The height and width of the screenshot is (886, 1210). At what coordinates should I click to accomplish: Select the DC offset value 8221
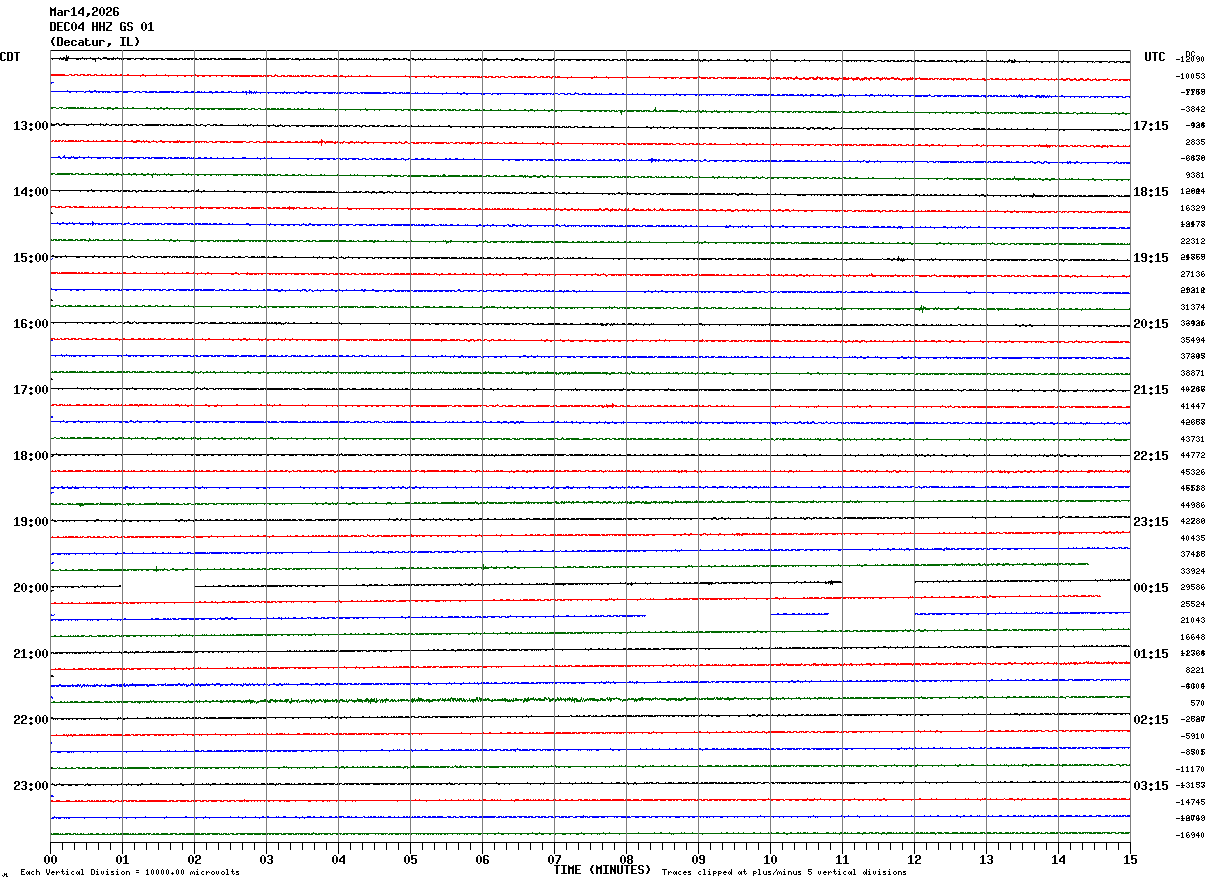click(1195, 670)
